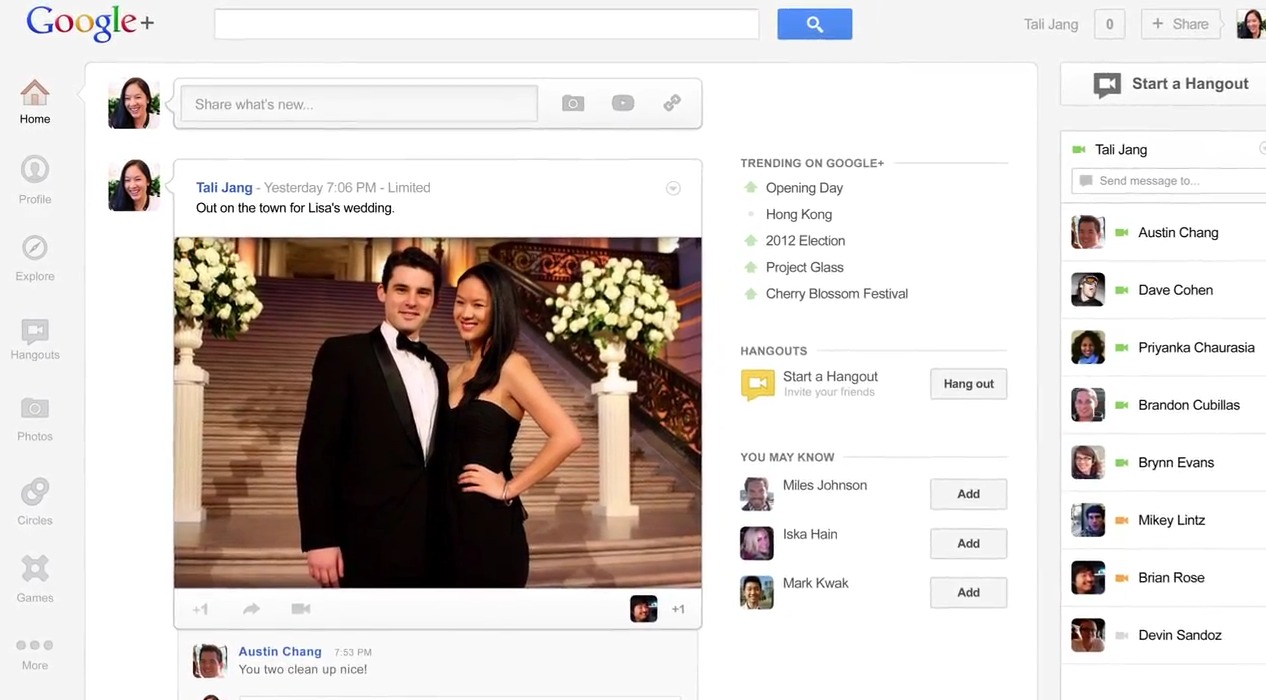Click the video icon in share box
1266x700 pixels.
click(x=623, y=103)
